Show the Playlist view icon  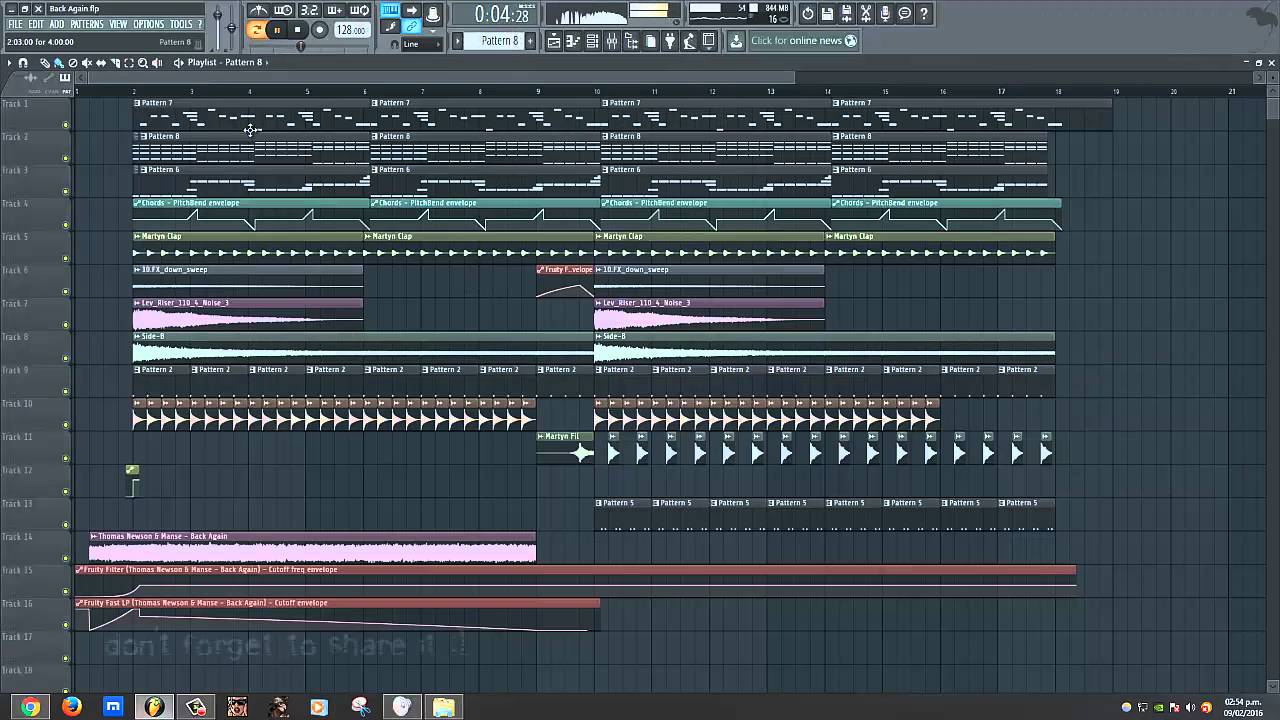[x=554, y=41]
